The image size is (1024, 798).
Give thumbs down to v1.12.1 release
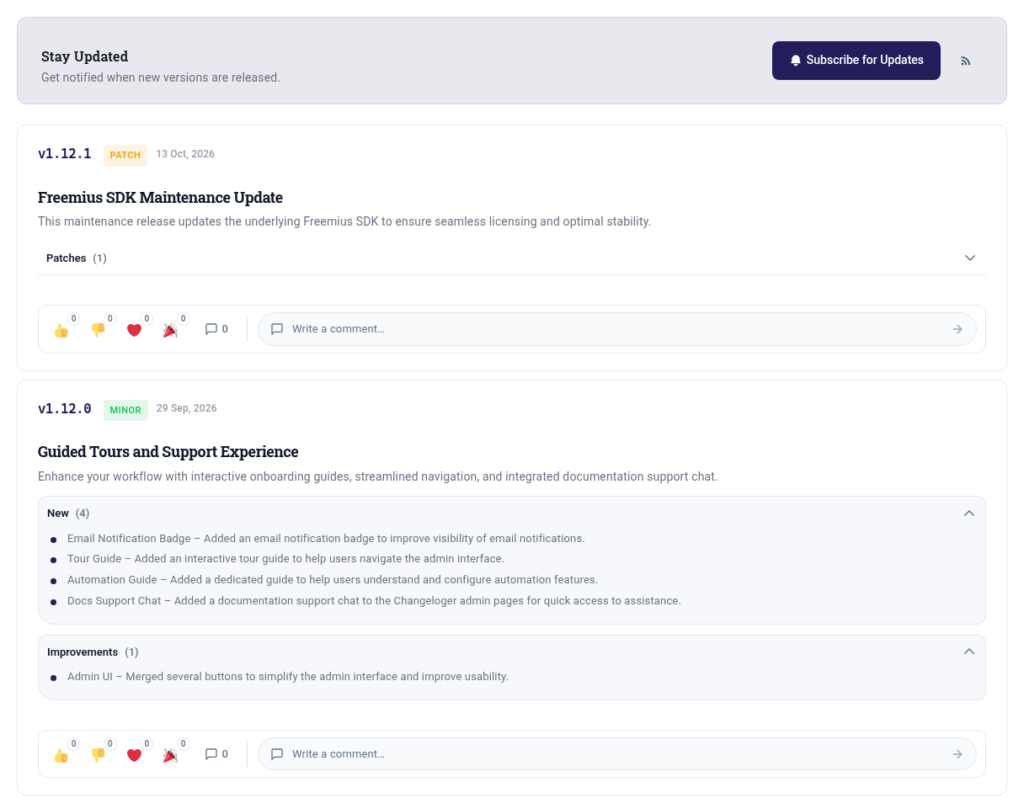(x=98, y=330)
